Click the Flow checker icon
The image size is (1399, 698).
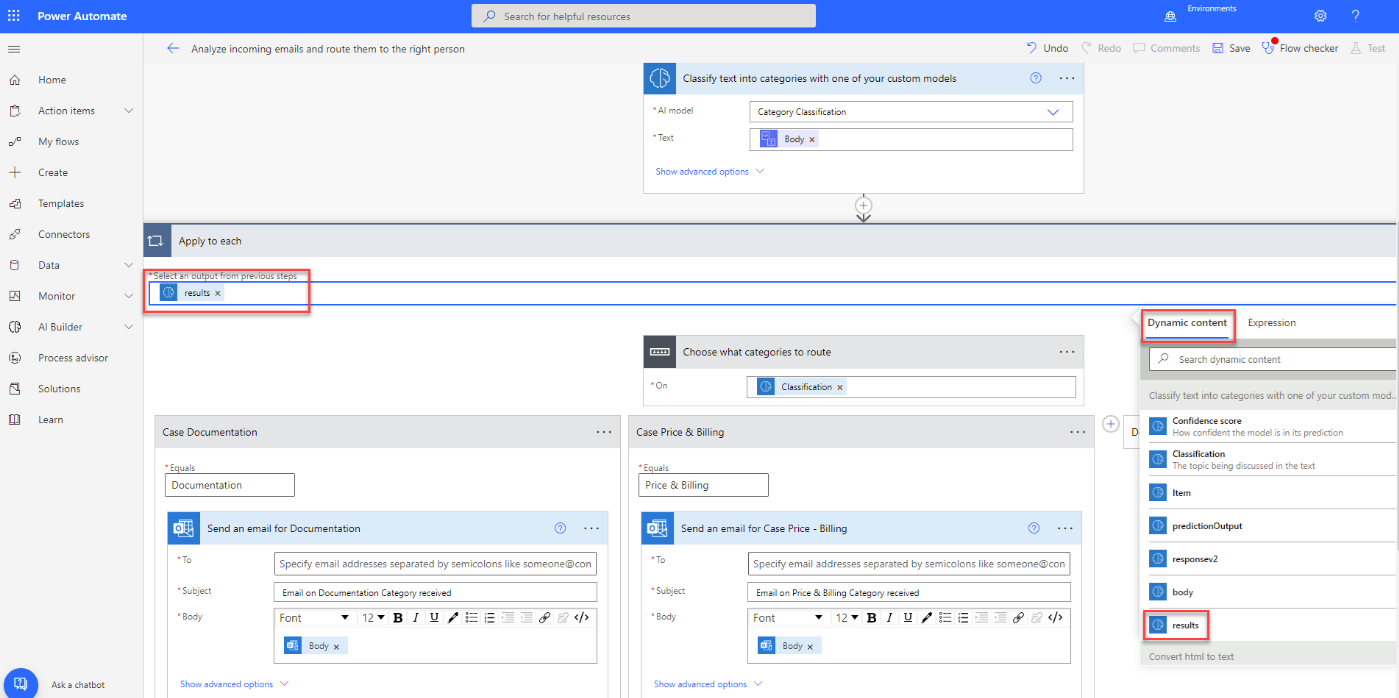point(1269,47)
